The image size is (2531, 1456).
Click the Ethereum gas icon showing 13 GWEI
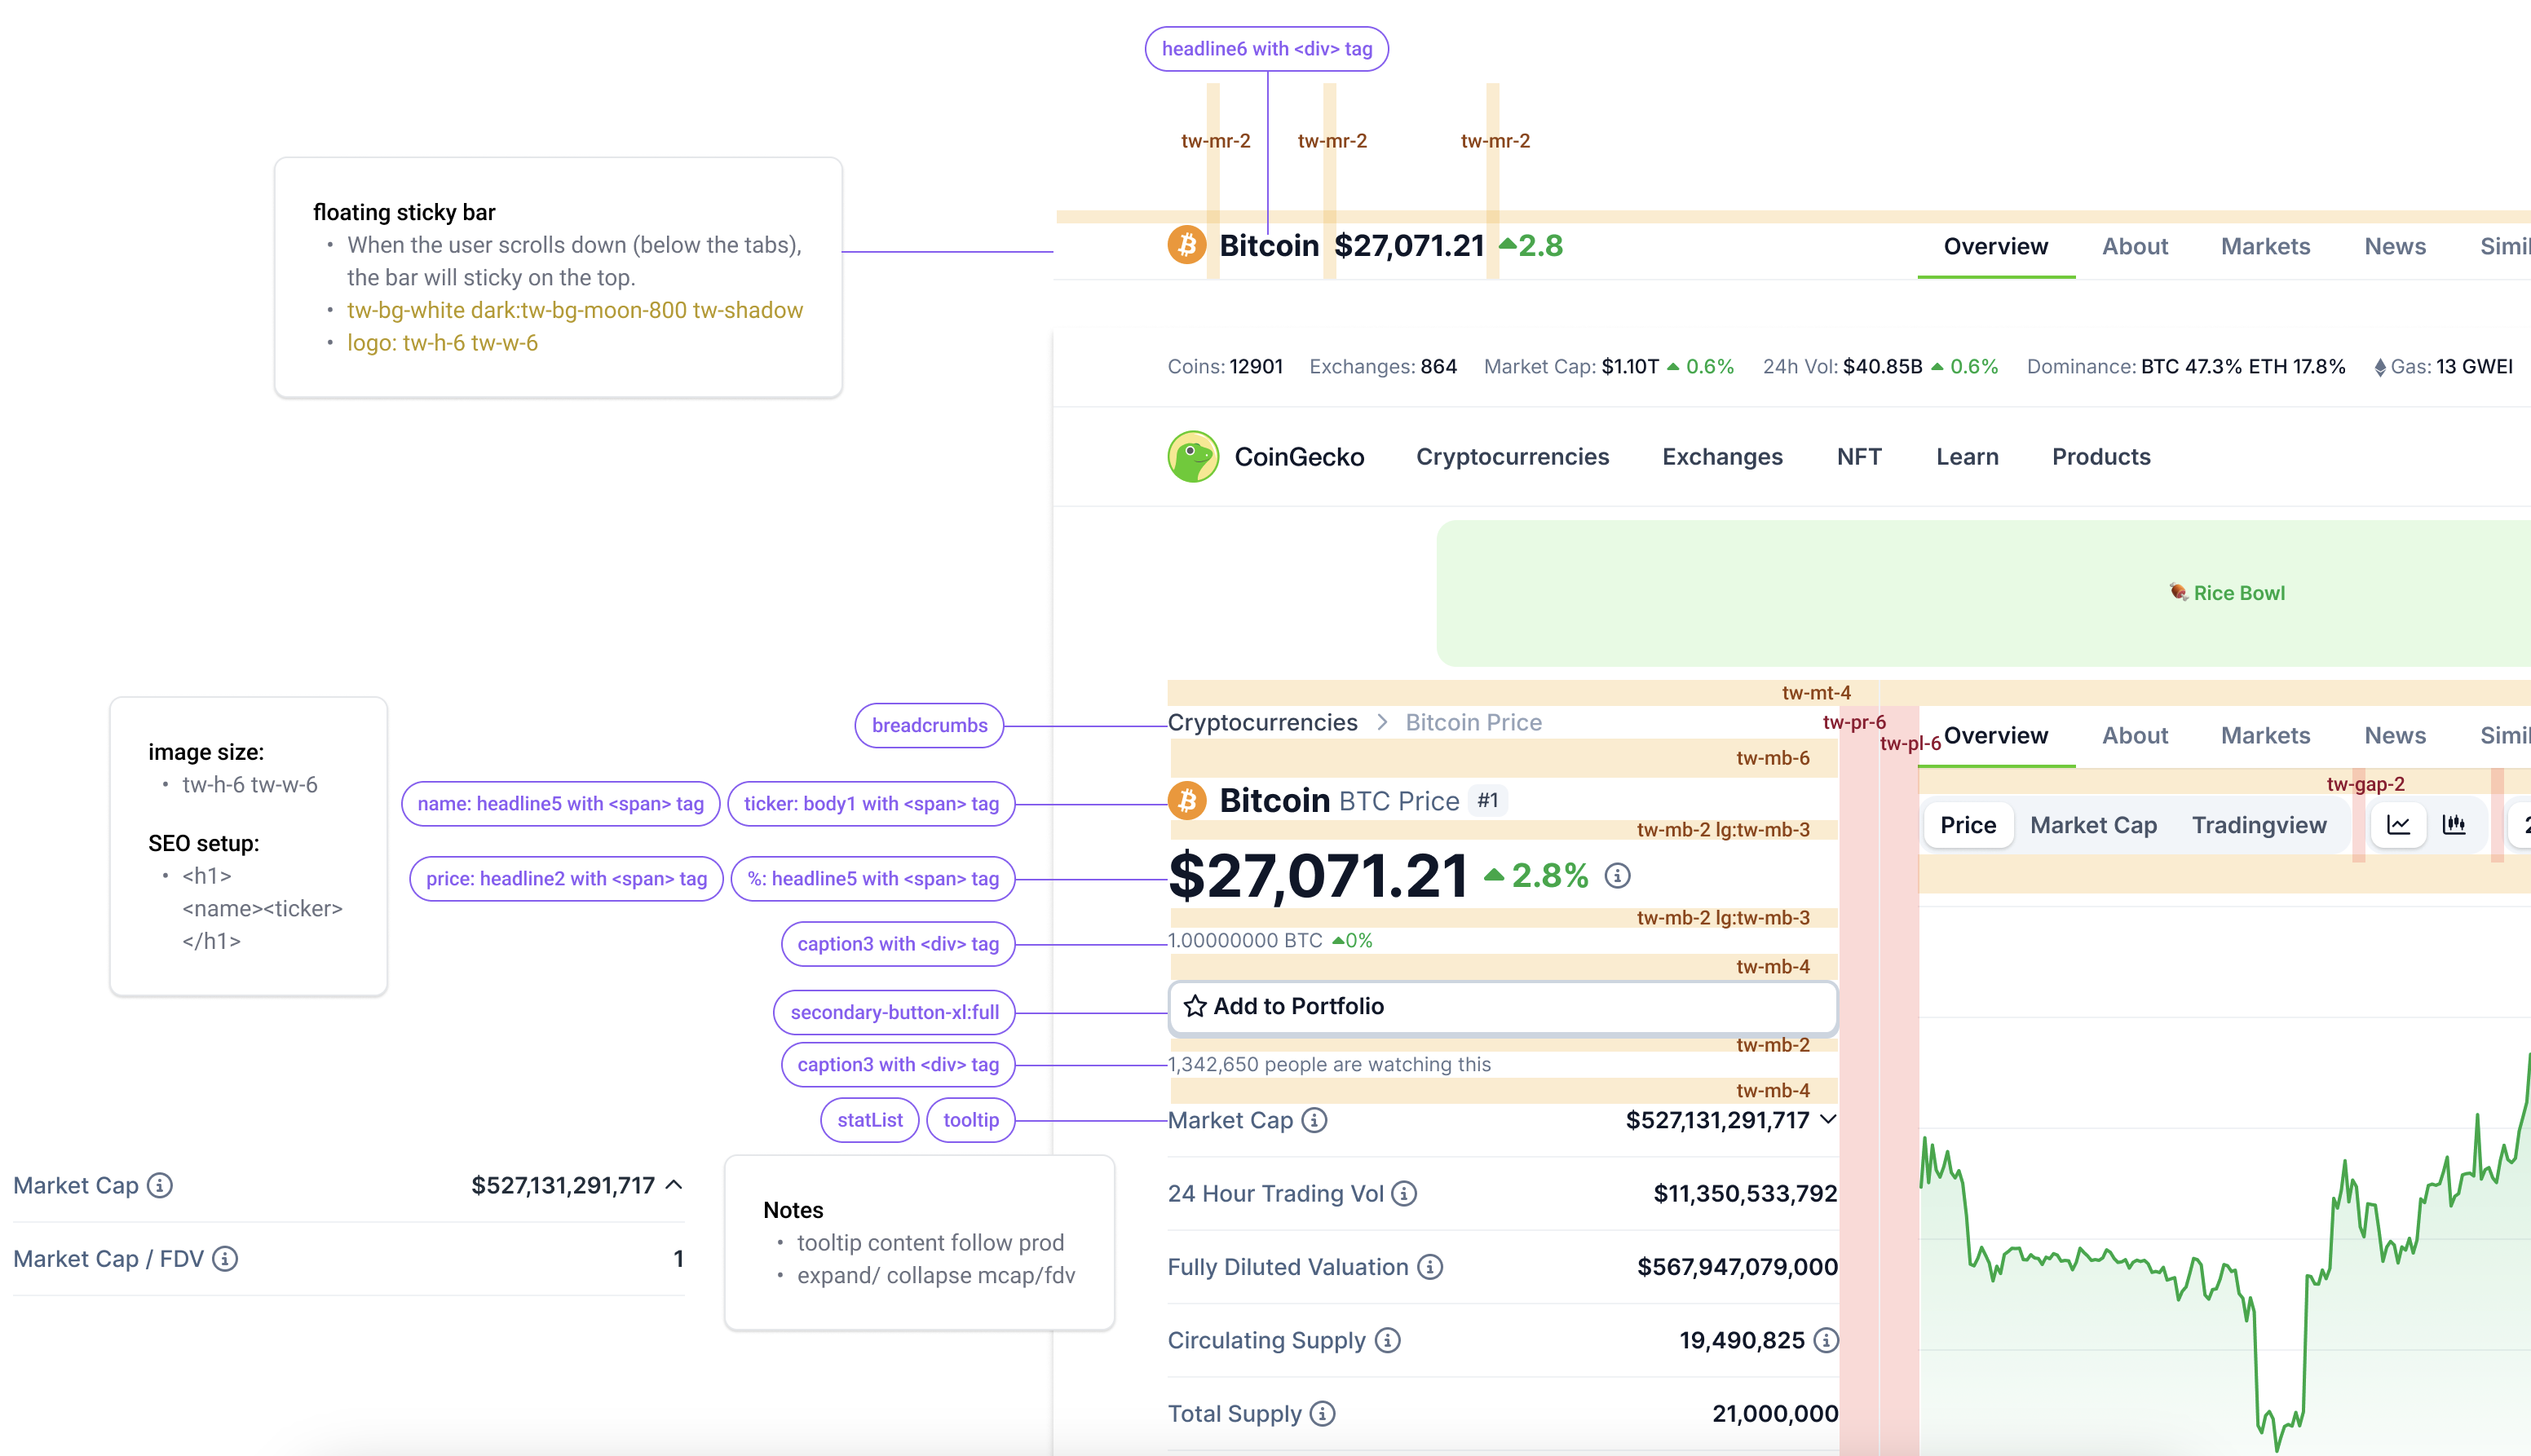pyautogui.click(x=2383, y=366)
